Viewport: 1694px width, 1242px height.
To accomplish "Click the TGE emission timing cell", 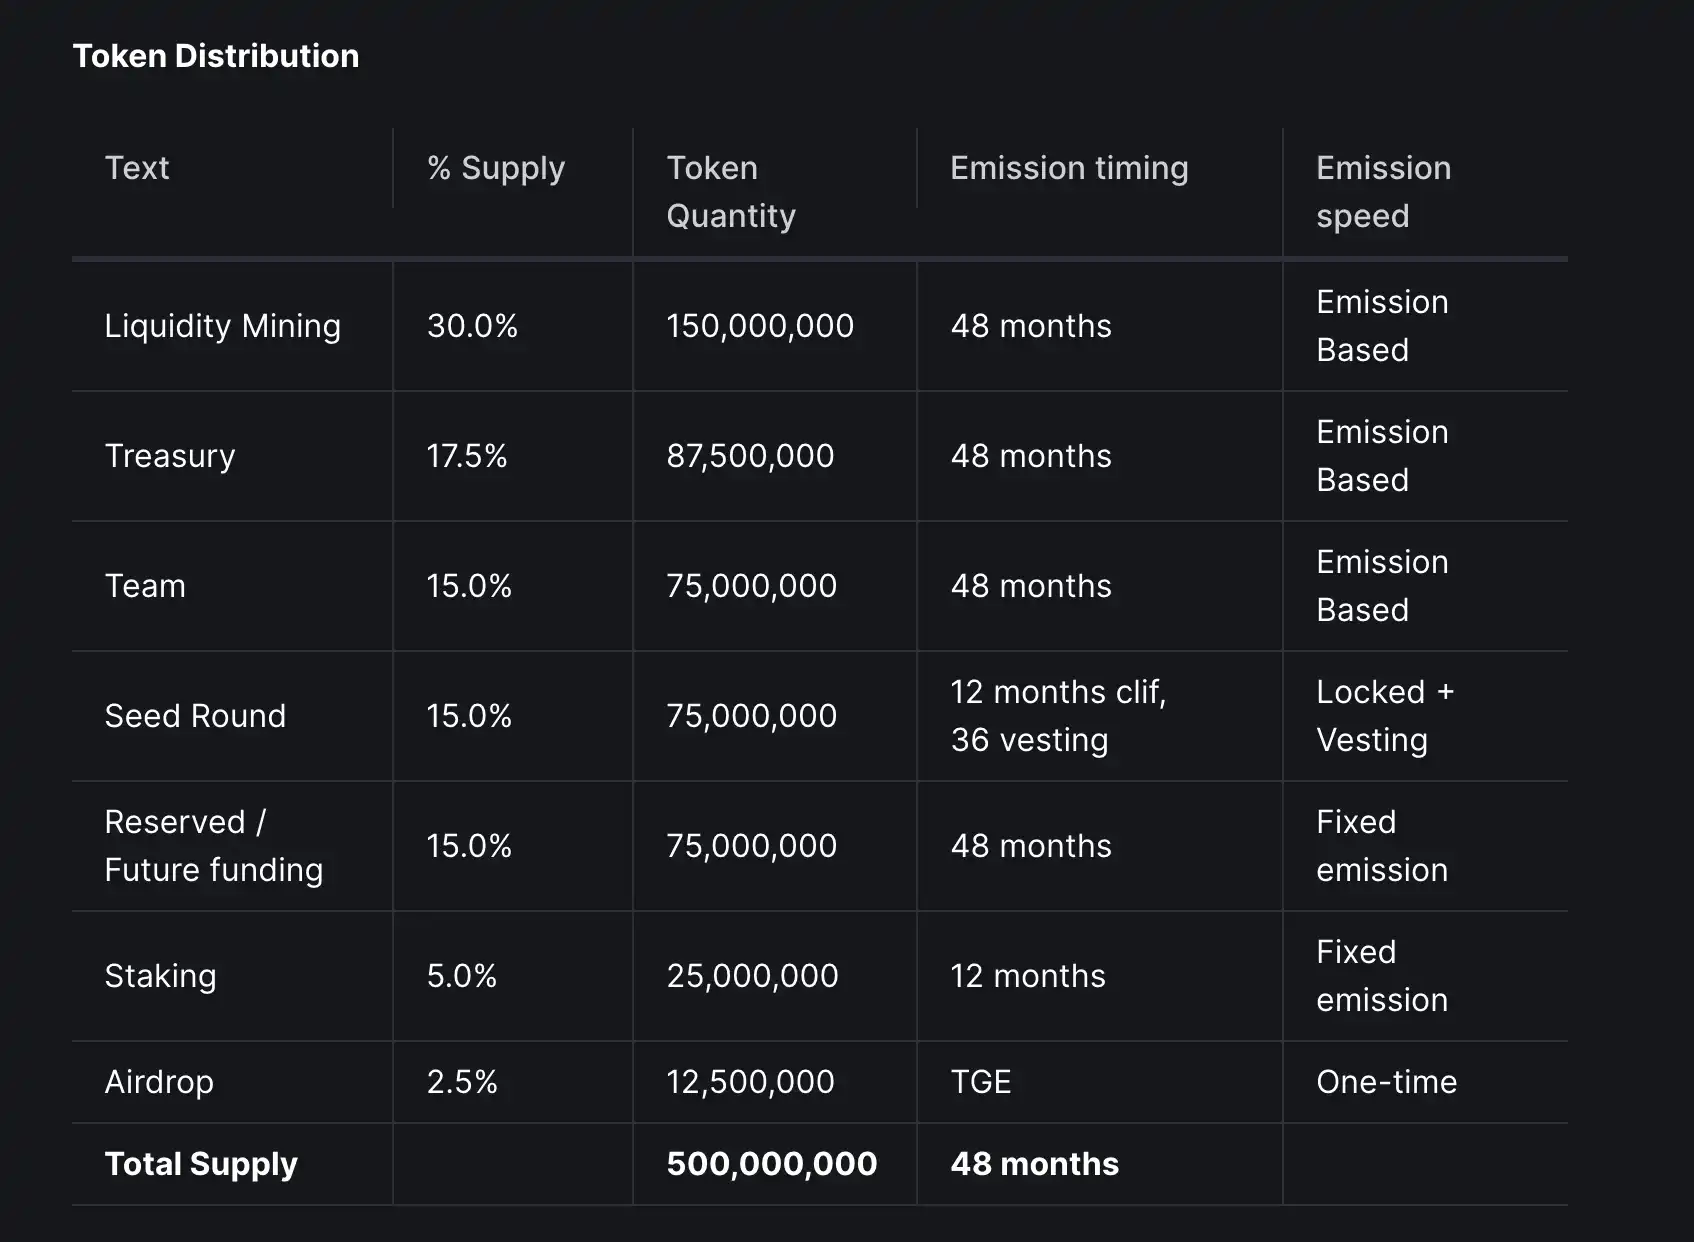I will (x=981, y=1082).
